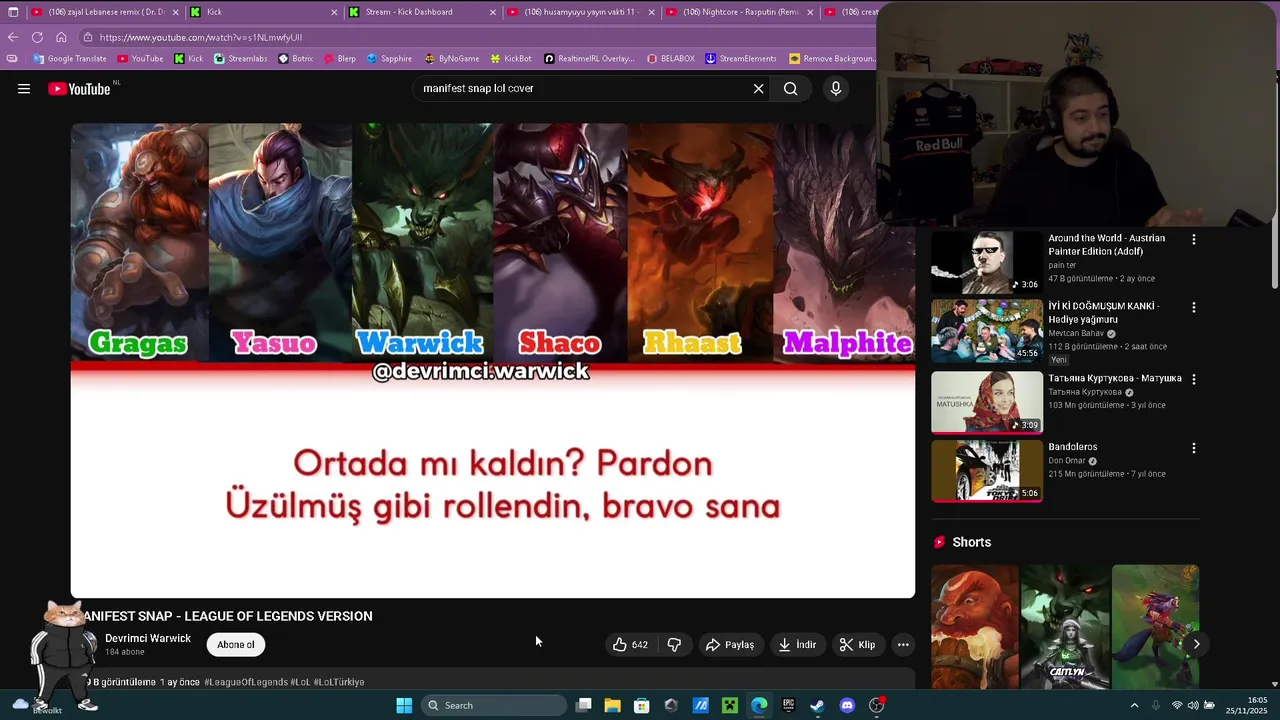Open Epic Games Launcher from taskbar
The width and height of the screenshot is (1280, 720).
coord(788,705)
